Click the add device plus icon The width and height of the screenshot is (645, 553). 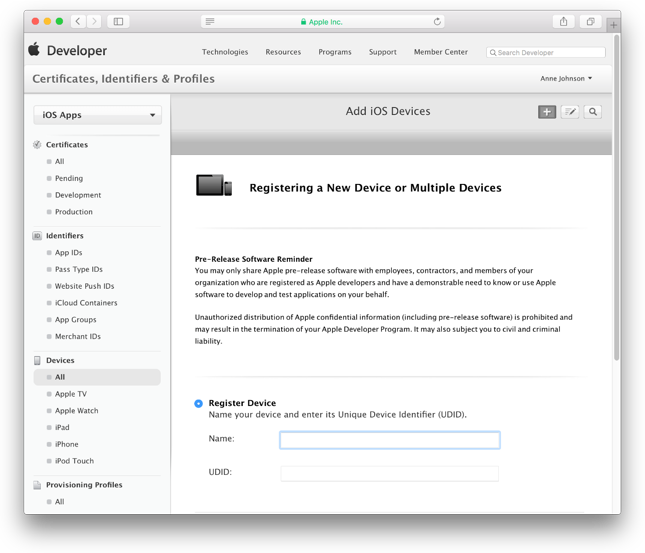coord(547,112)
